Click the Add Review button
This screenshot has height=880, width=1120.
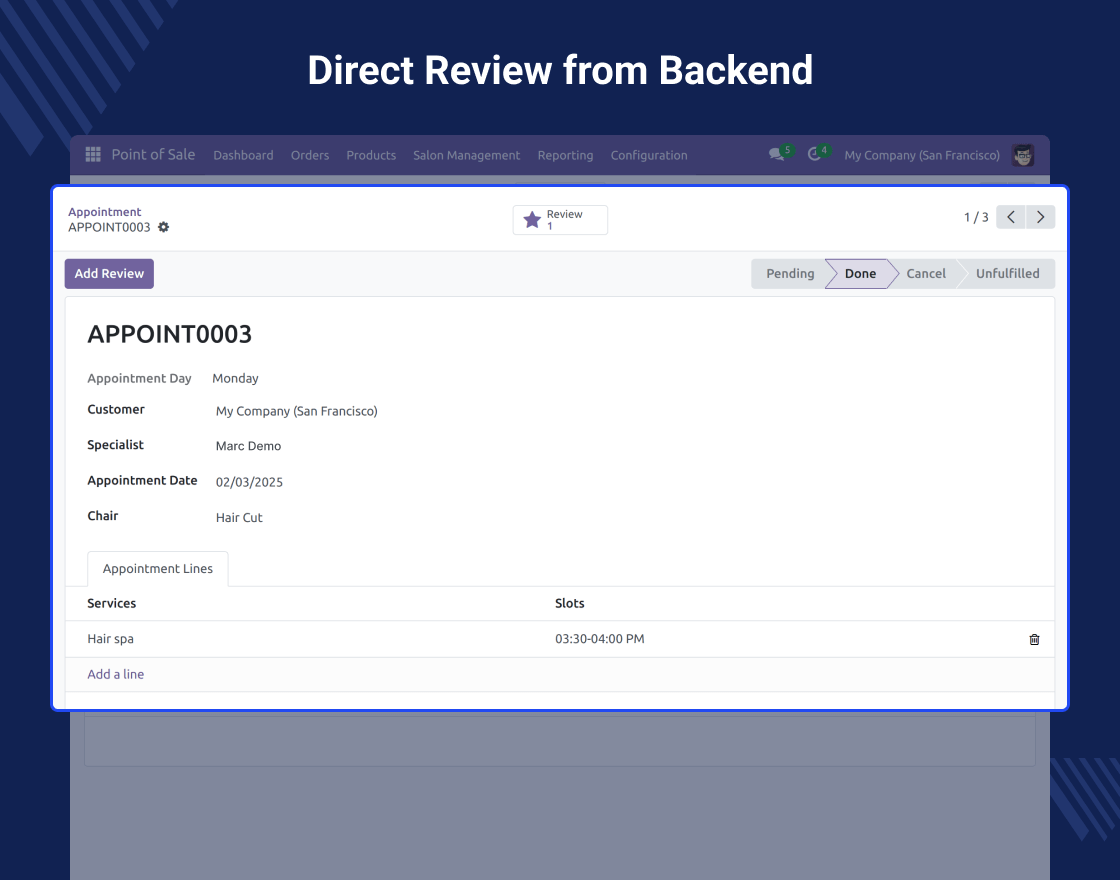109,274
